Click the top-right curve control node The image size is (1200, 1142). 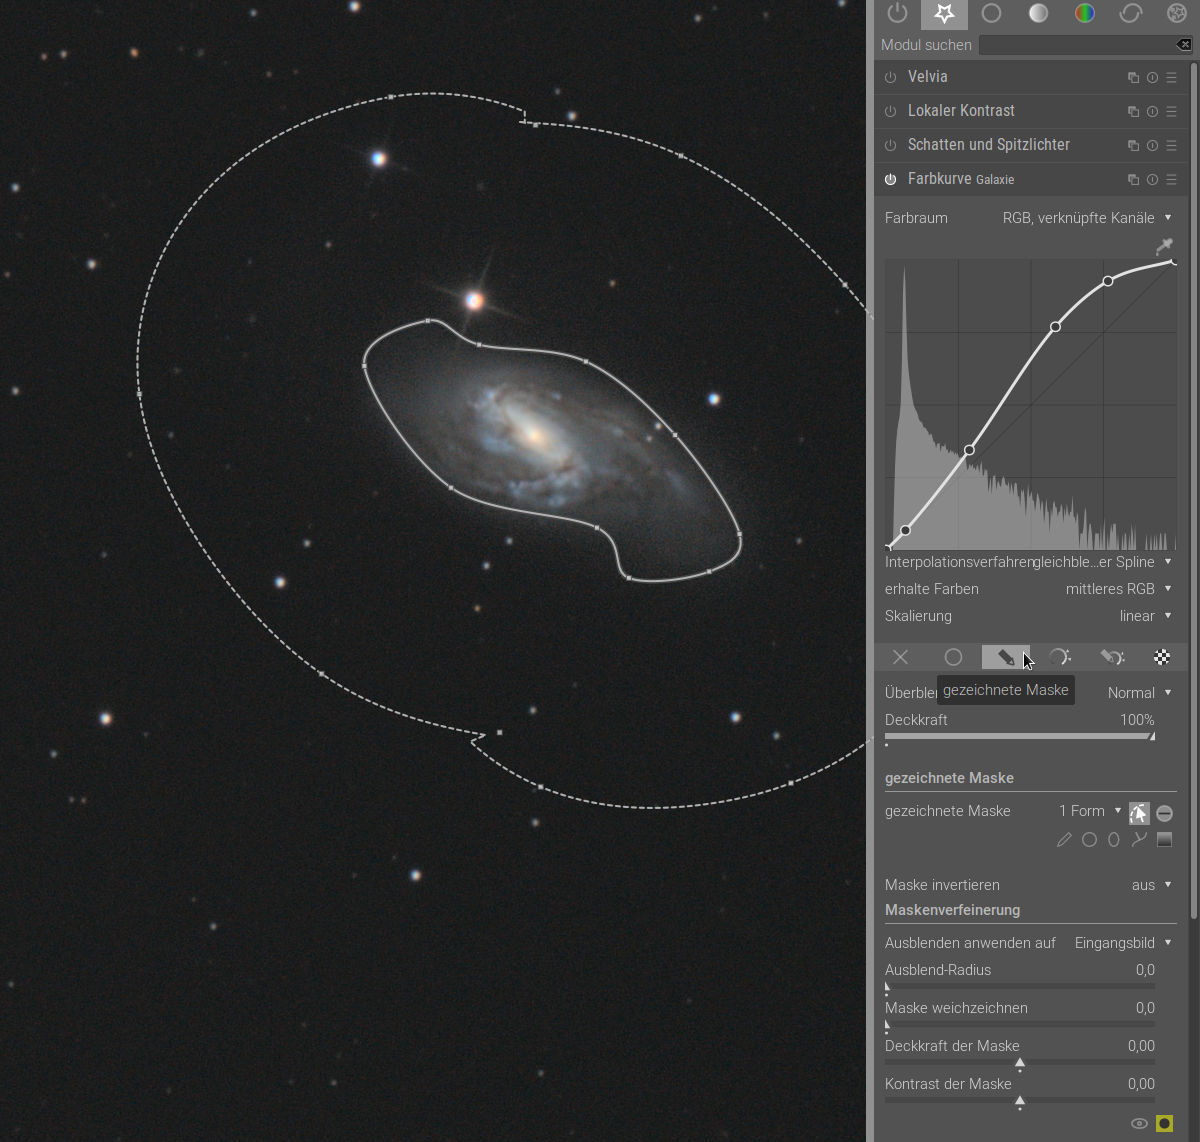click(x=1174, y=262)
